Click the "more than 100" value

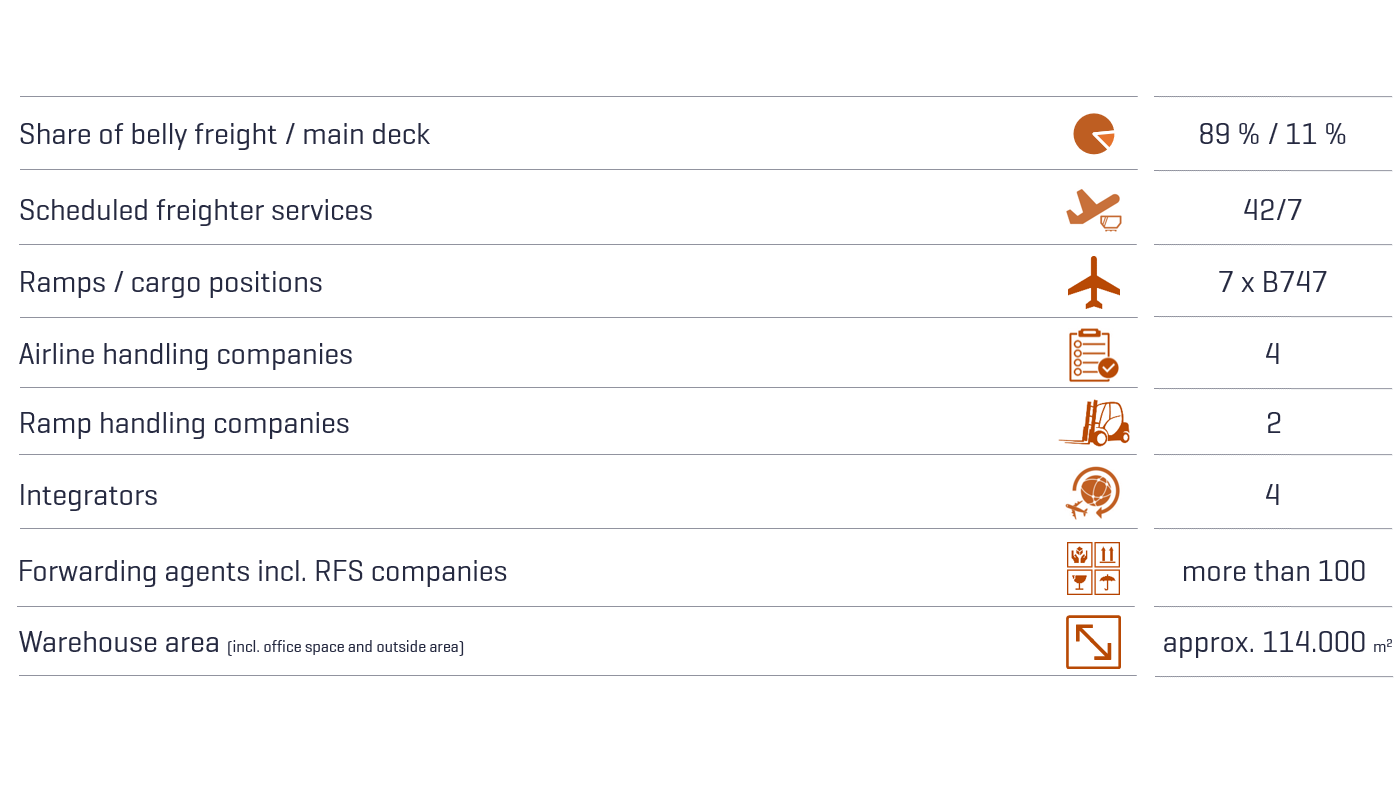(1273, 571)
